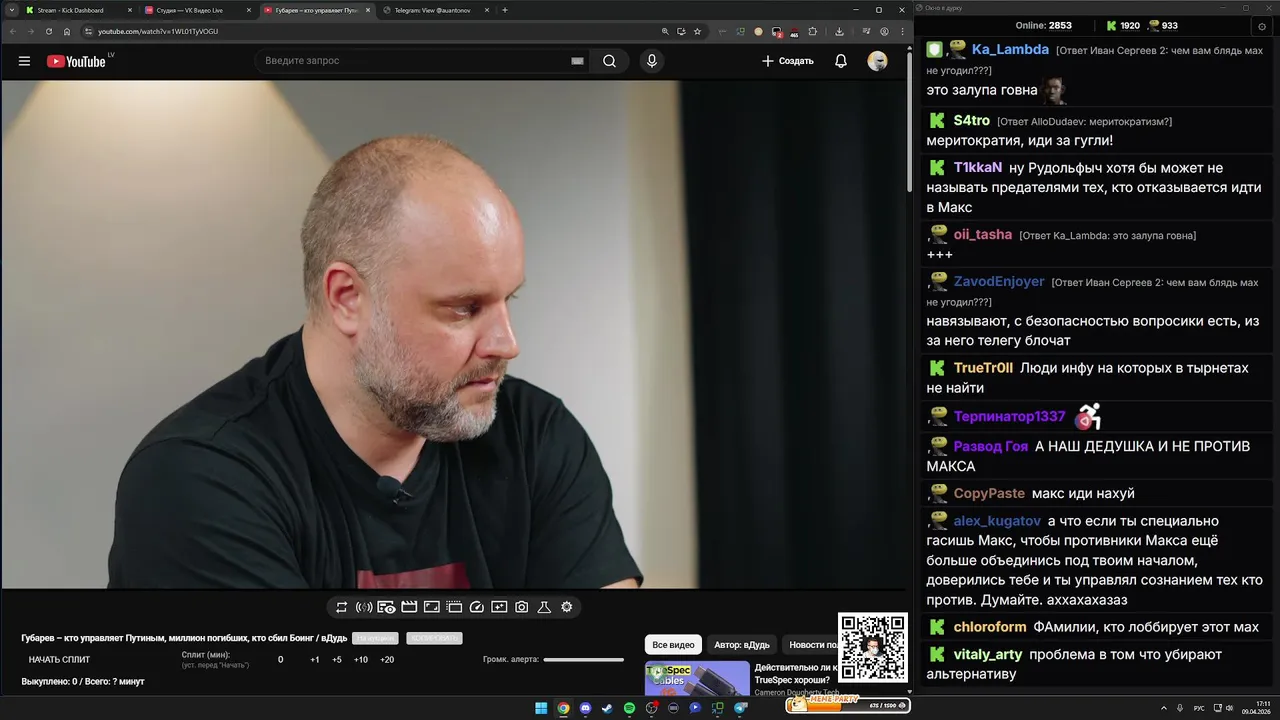Image resolution: width=1280 pixels, height=720 pixels.
Task: Click the YouTube search magnifier button
Action: click(609, 61)
